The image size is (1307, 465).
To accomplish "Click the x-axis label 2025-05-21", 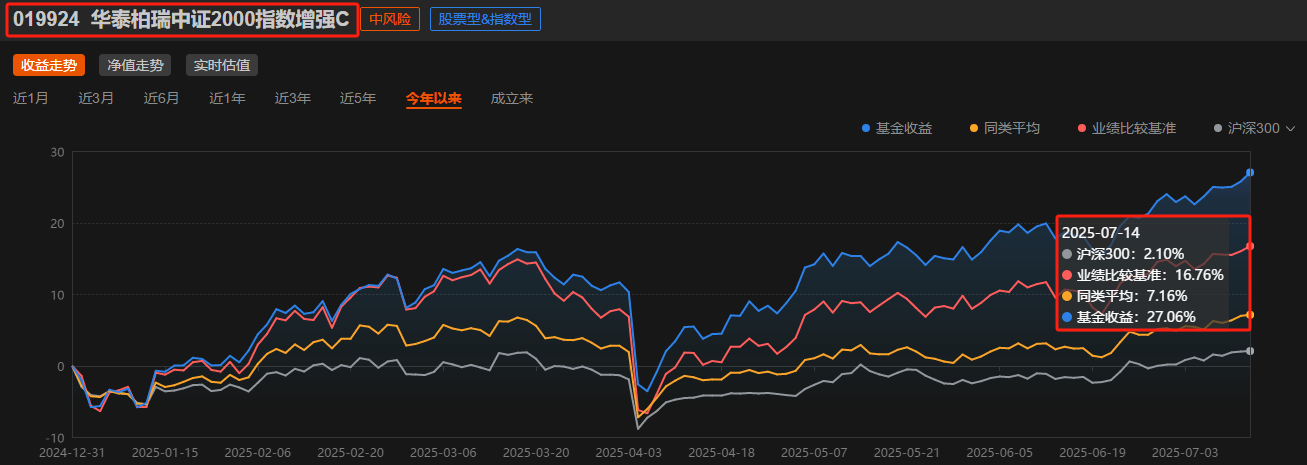I will point(908,453).
